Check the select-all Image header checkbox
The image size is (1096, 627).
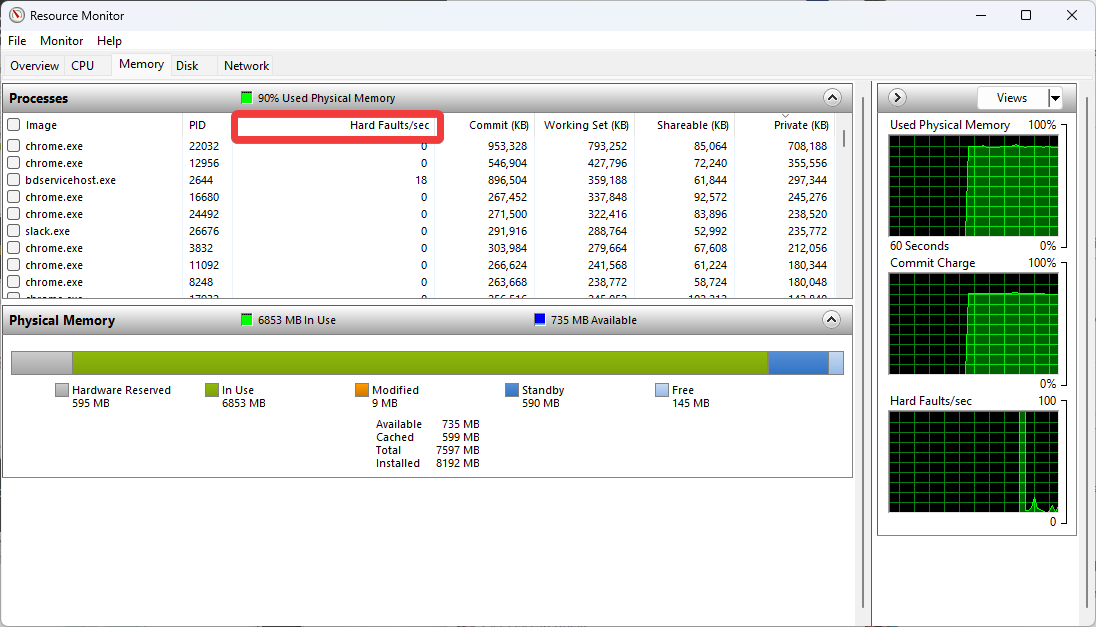pos(14,125)
